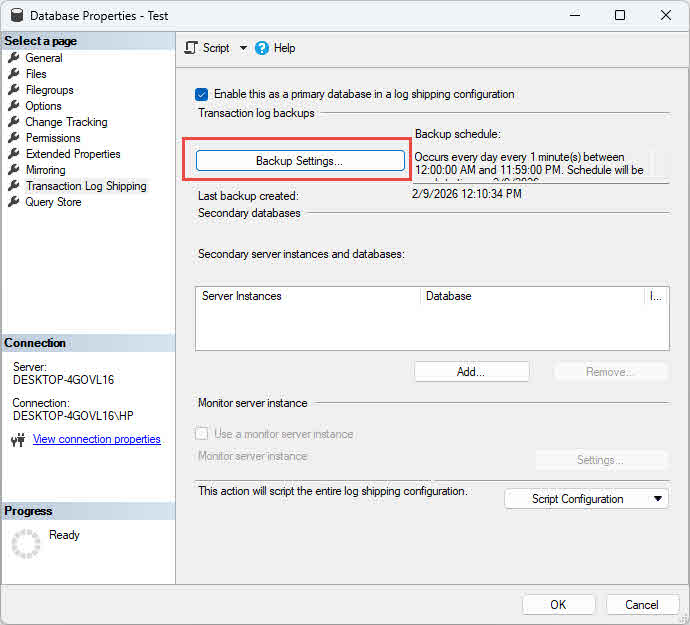
Task: Click the connection plug icon
Action: pos(18,439)
